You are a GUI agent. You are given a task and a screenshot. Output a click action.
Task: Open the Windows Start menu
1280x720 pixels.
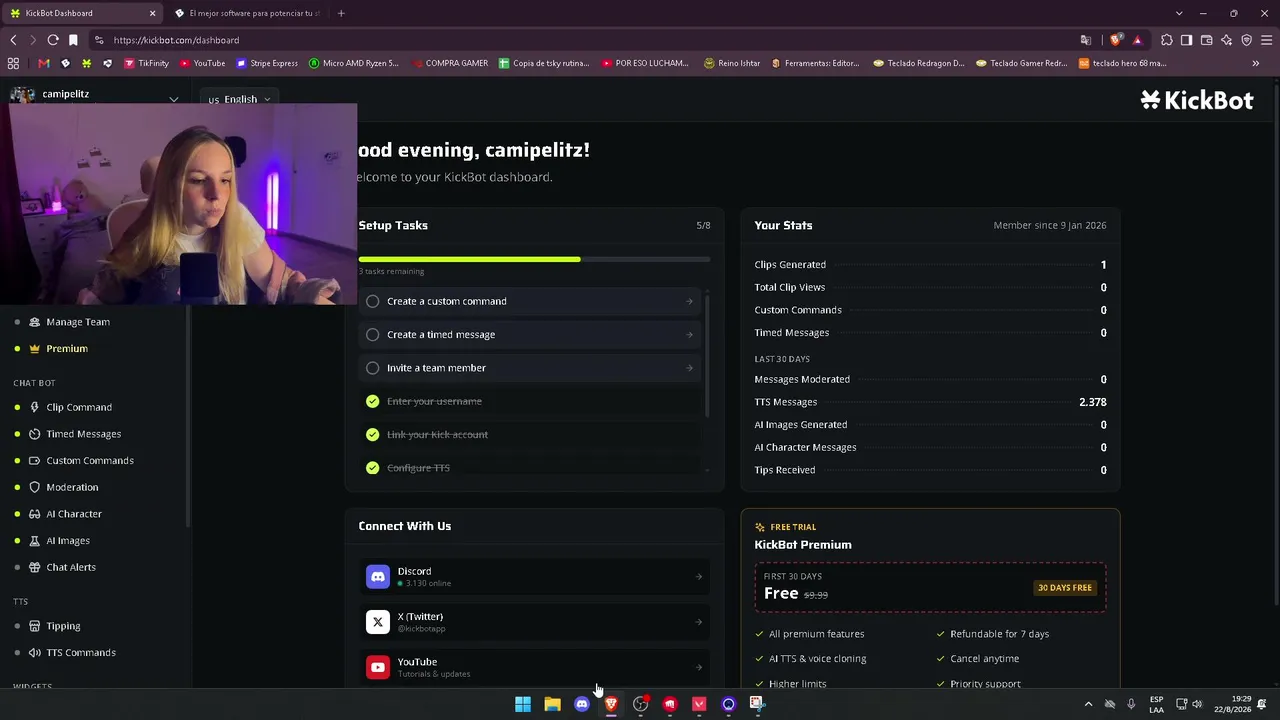[x=523, y=704]
